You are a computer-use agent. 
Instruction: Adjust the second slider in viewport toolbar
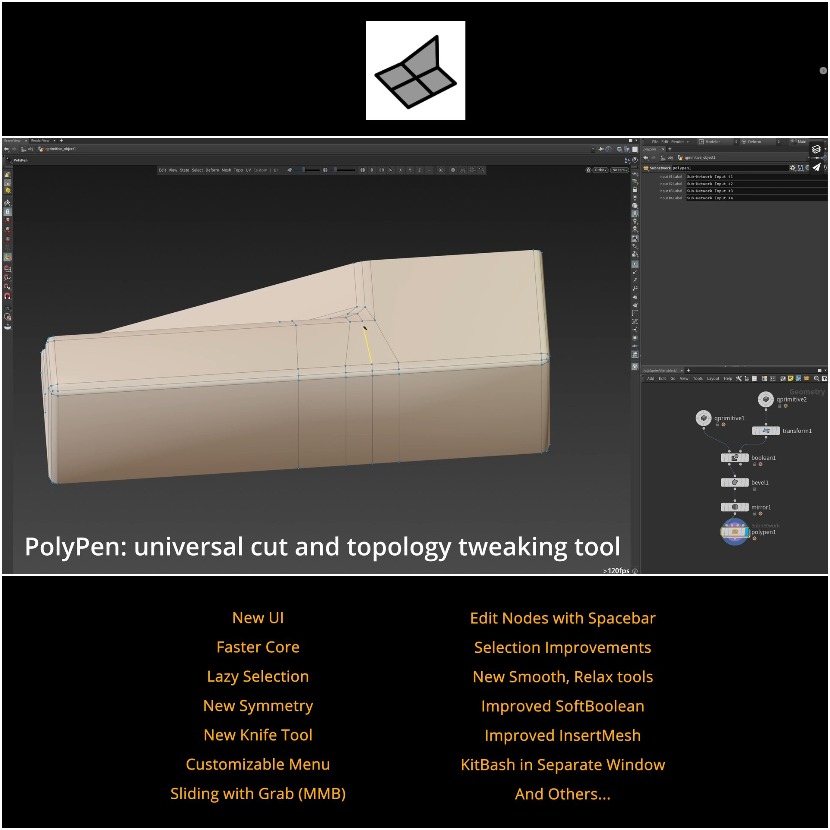point(341,170)
